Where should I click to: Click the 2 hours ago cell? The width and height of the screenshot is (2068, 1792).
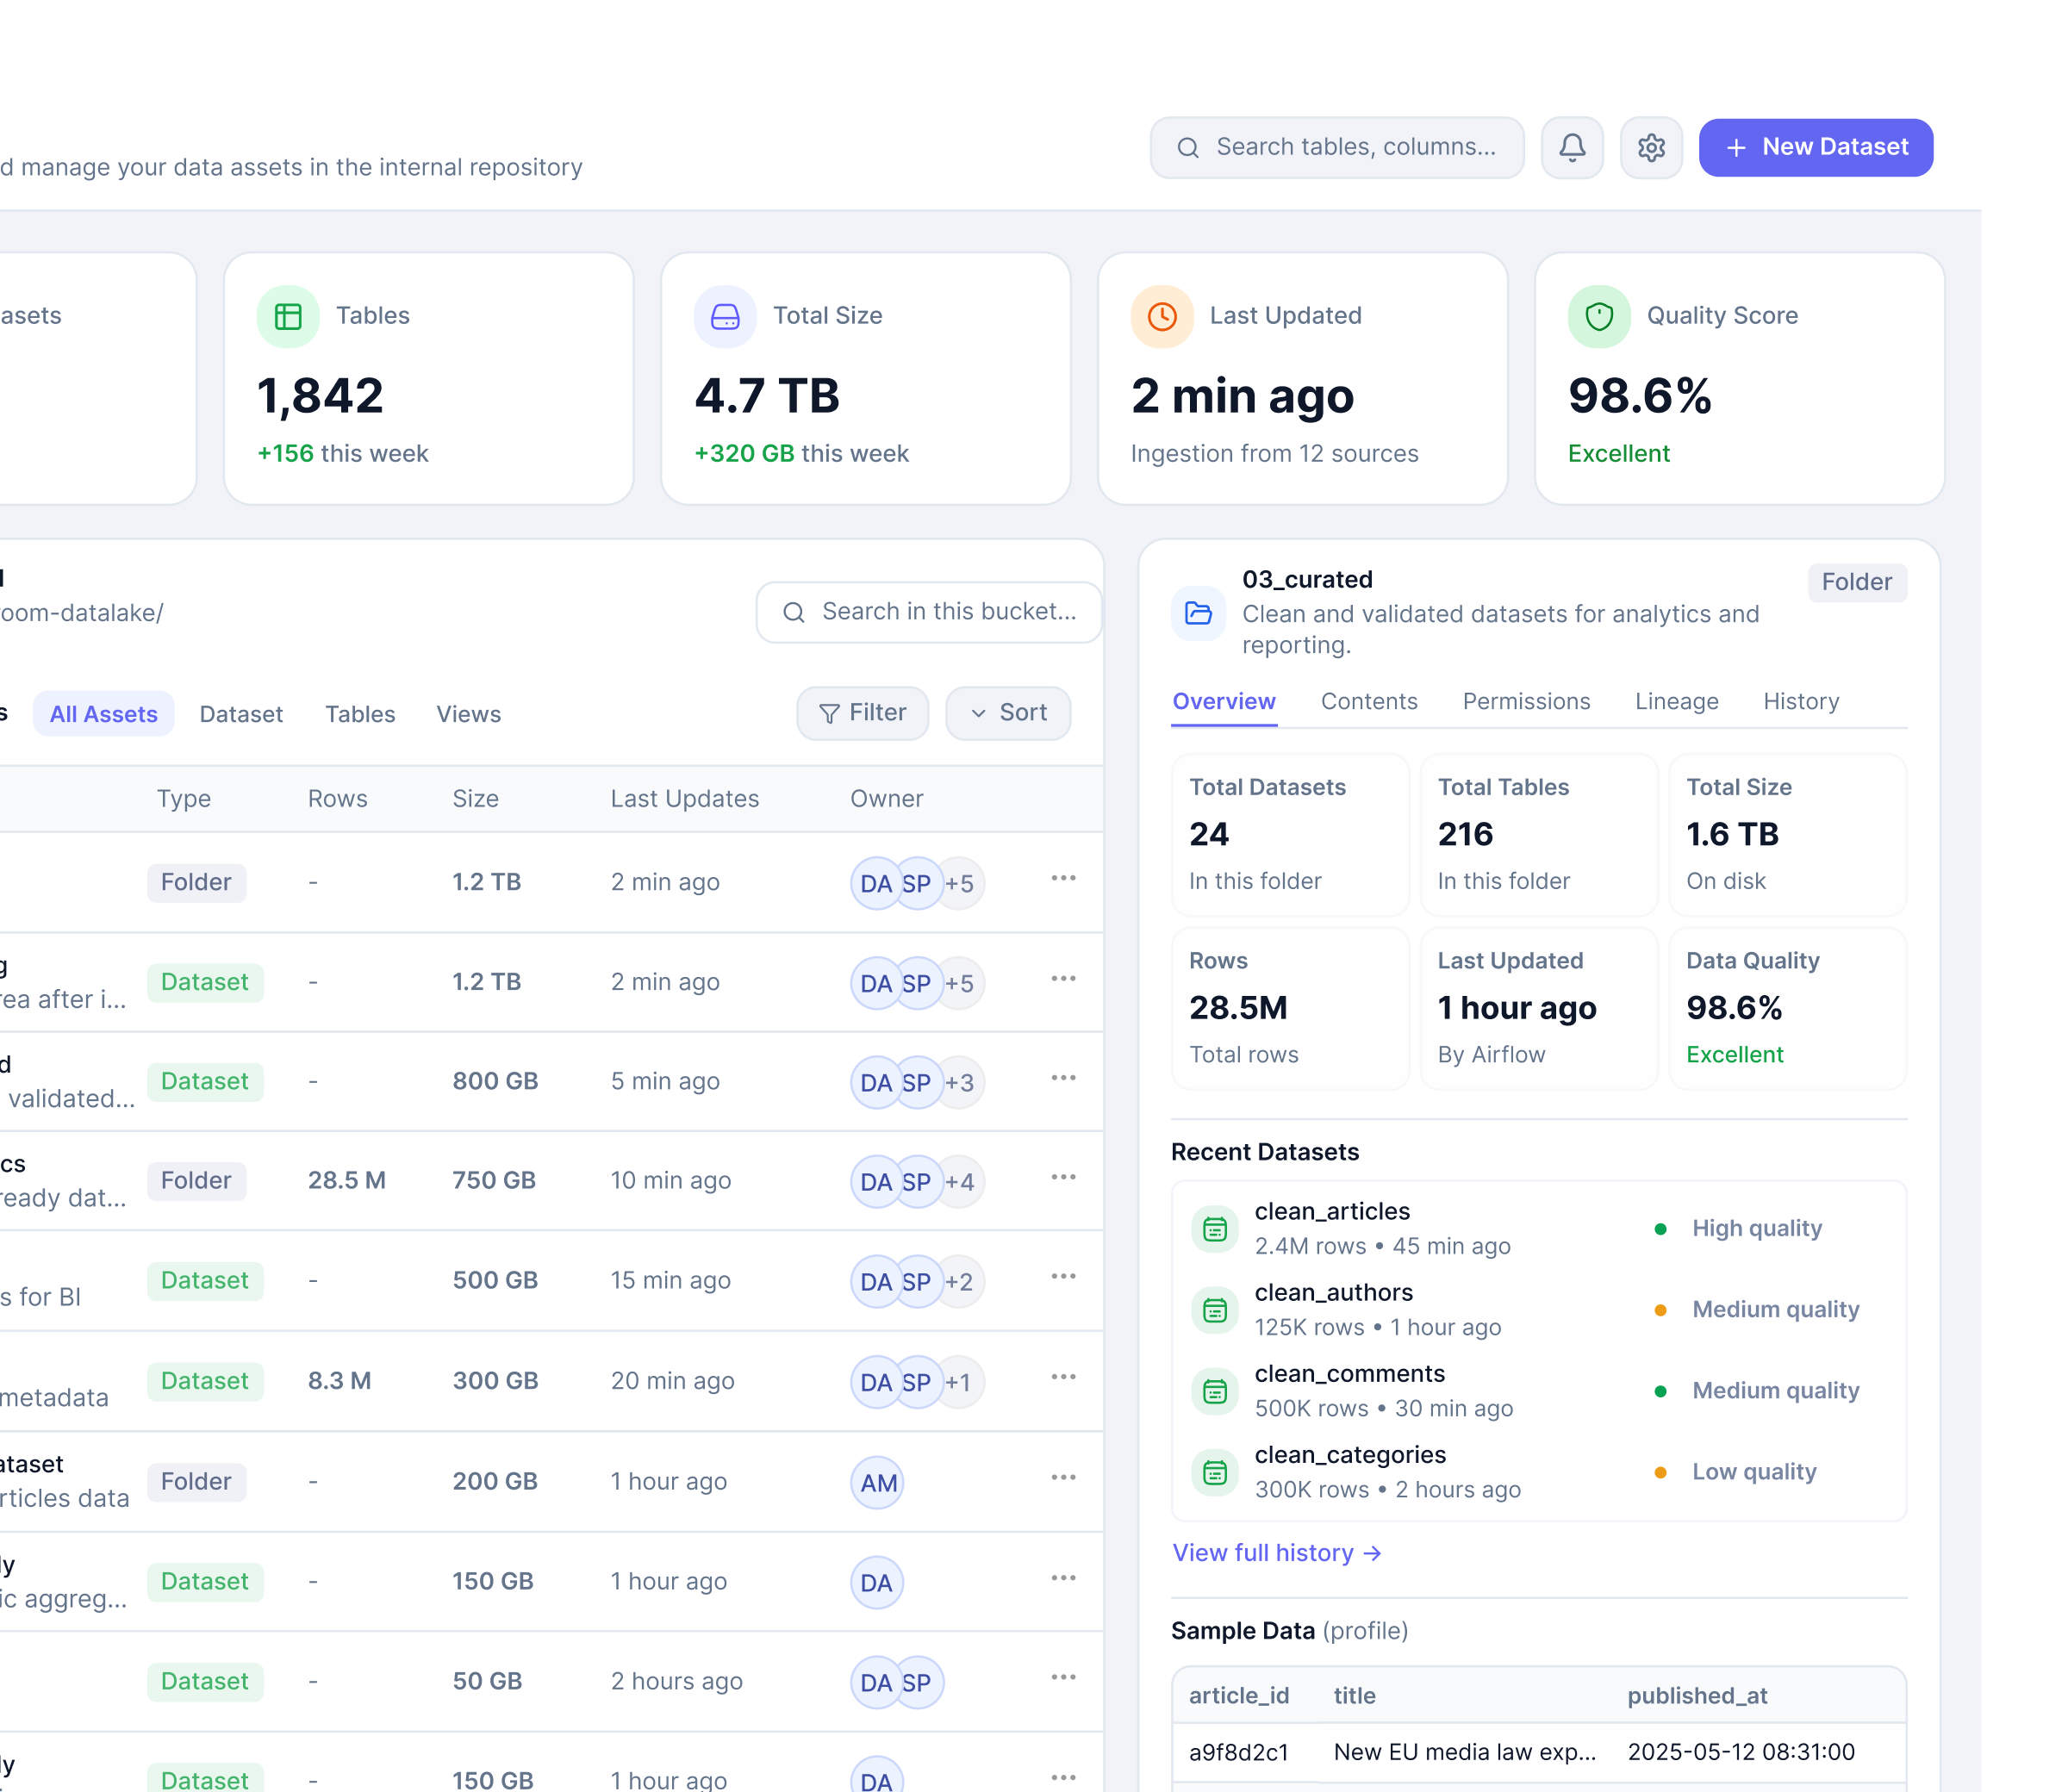677,1682
